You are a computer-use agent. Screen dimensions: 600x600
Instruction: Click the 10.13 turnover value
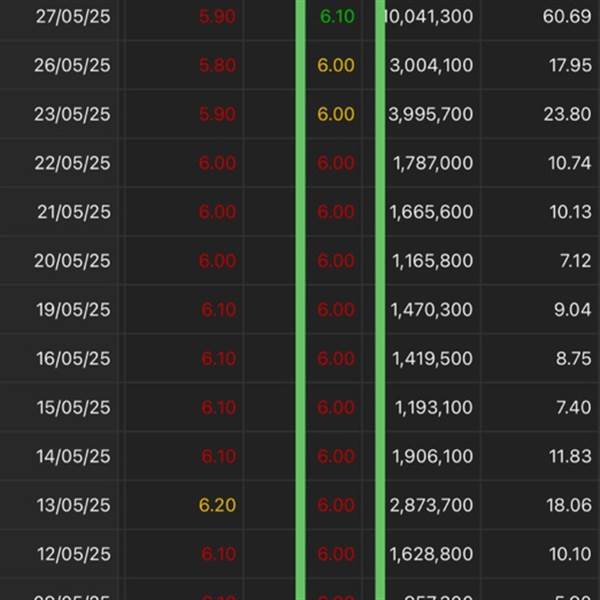568,212
